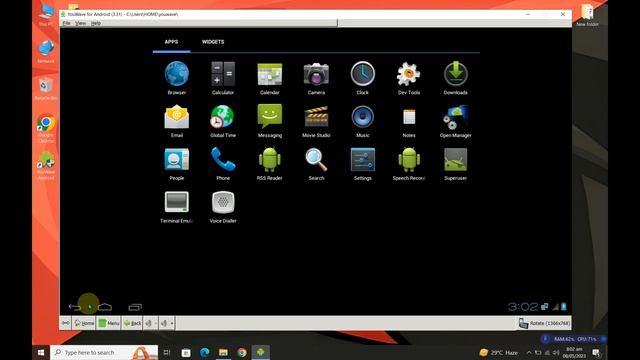Open the Downloads app

456,78
